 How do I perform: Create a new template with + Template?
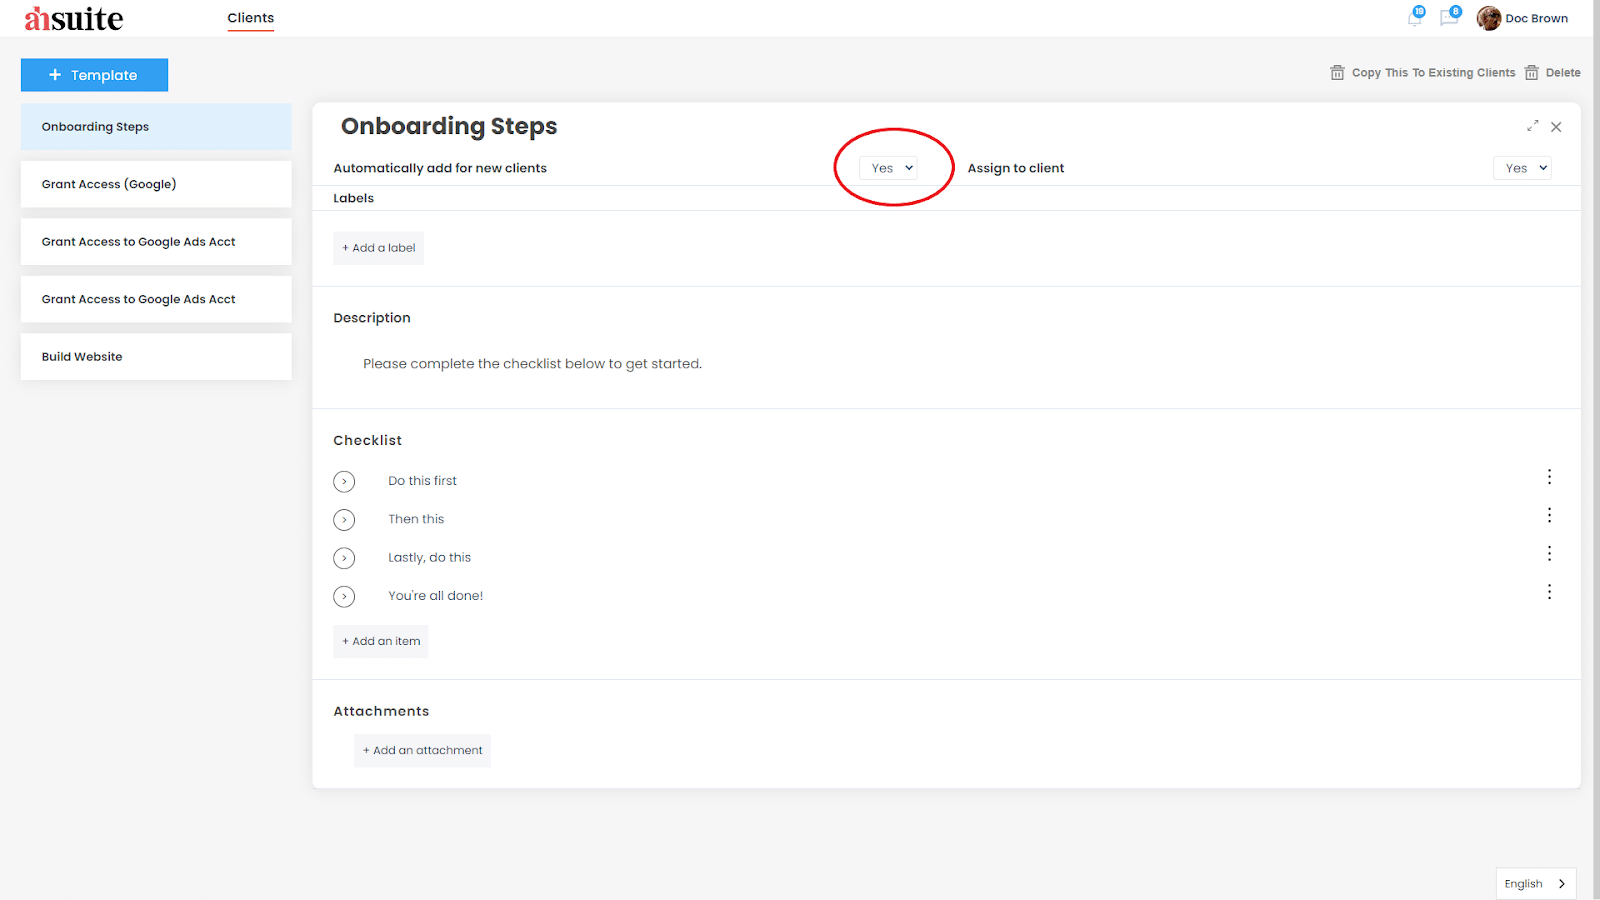94,74
